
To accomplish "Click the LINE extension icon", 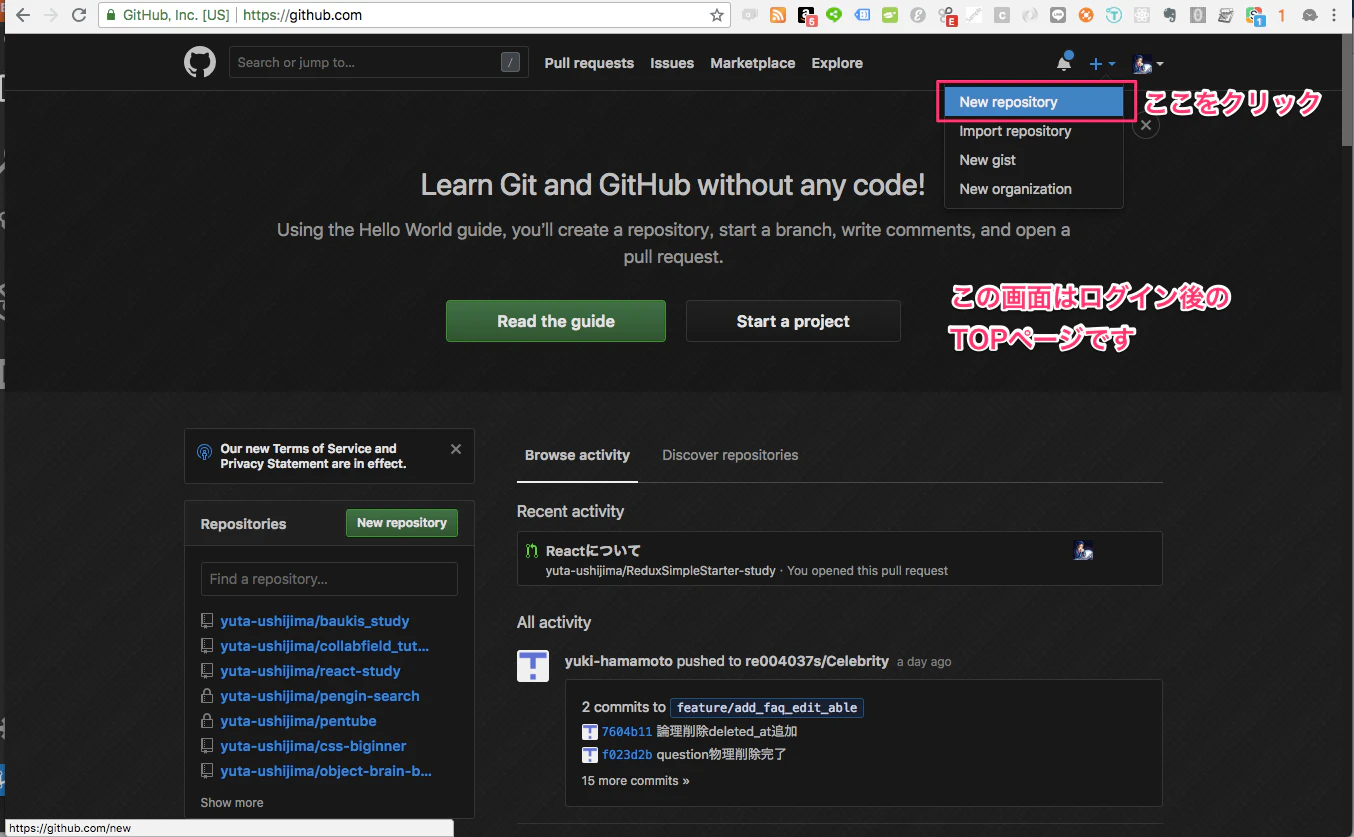I will click(x=1056, y=15).
